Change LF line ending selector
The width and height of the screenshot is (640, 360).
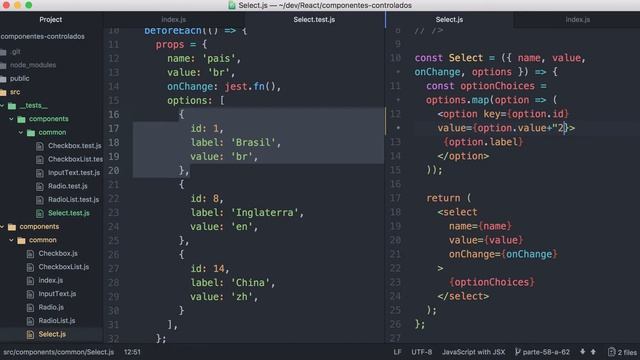click(398, 352)
